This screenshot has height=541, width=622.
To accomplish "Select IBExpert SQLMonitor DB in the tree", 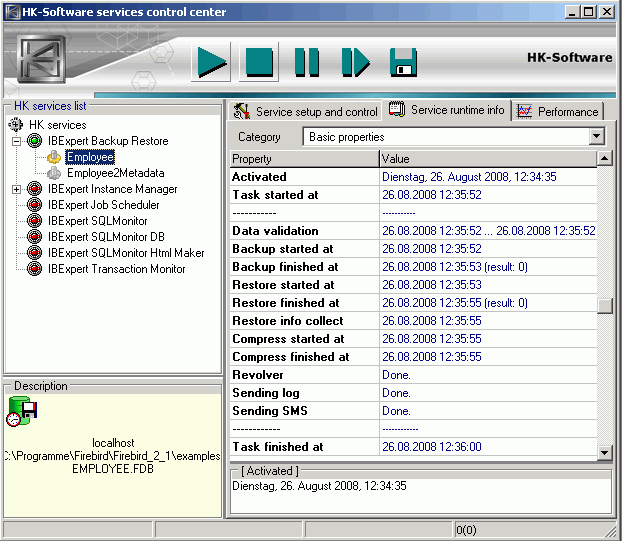I will pos(106,237).
